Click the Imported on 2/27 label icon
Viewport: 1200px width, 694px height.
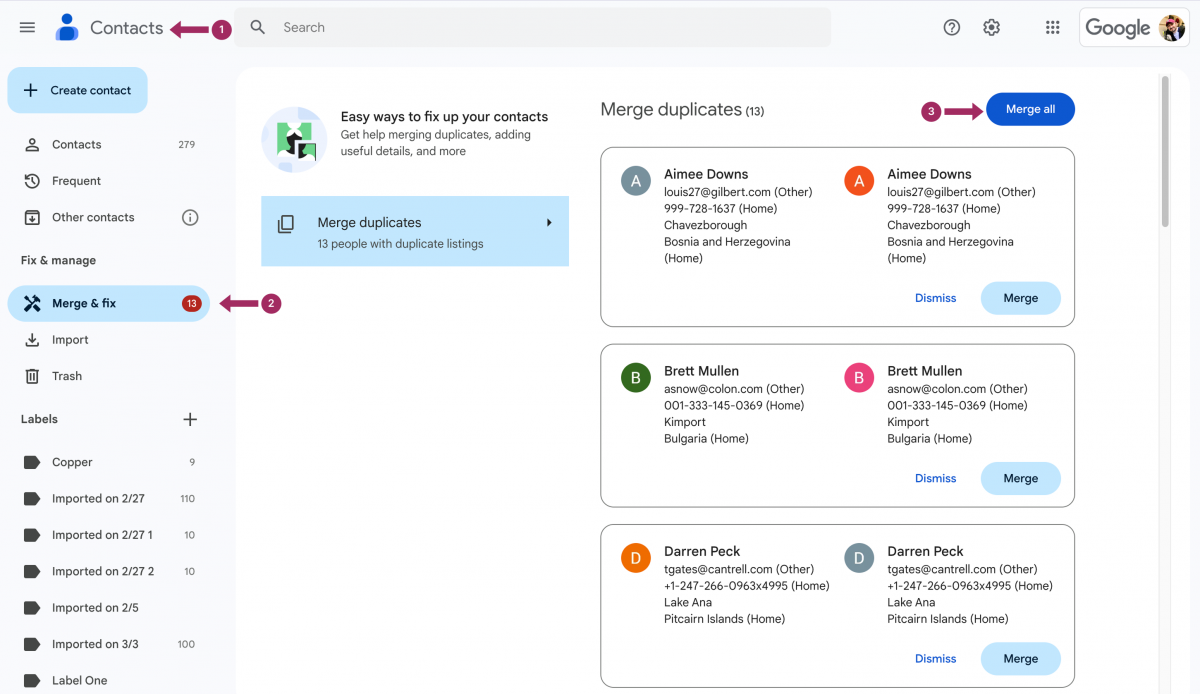click(x=32, y=498)
